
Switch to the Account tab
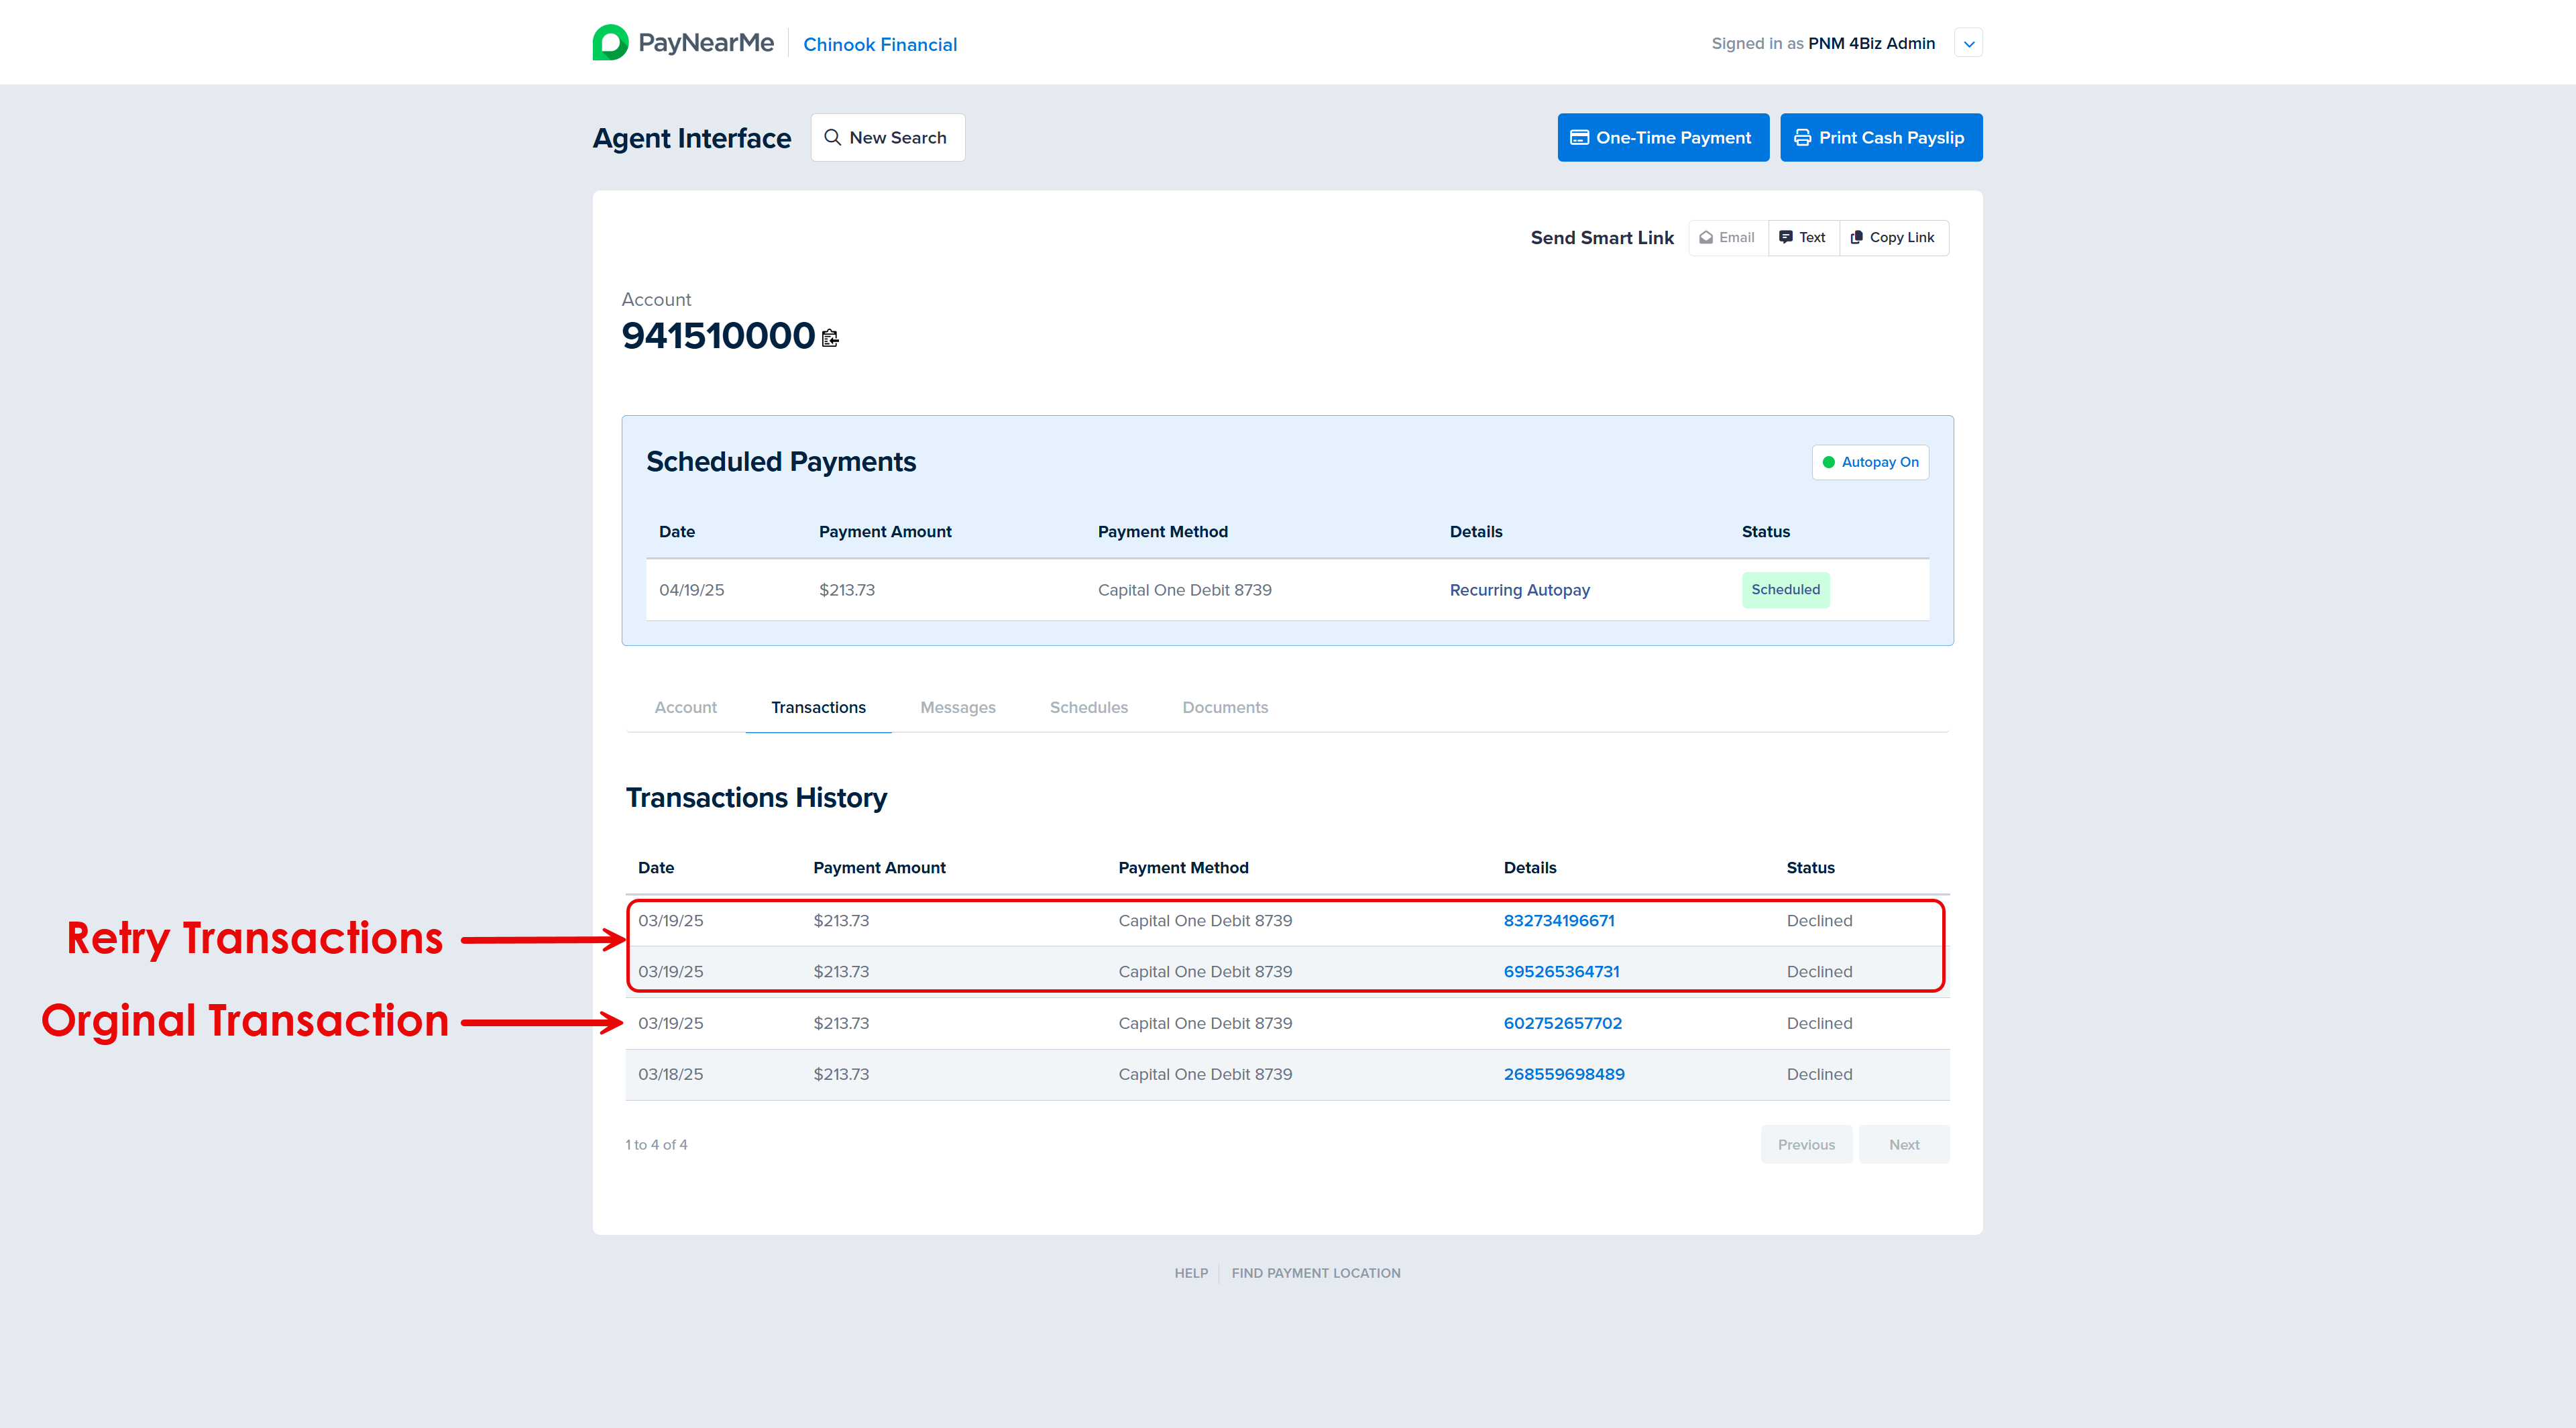685,708
